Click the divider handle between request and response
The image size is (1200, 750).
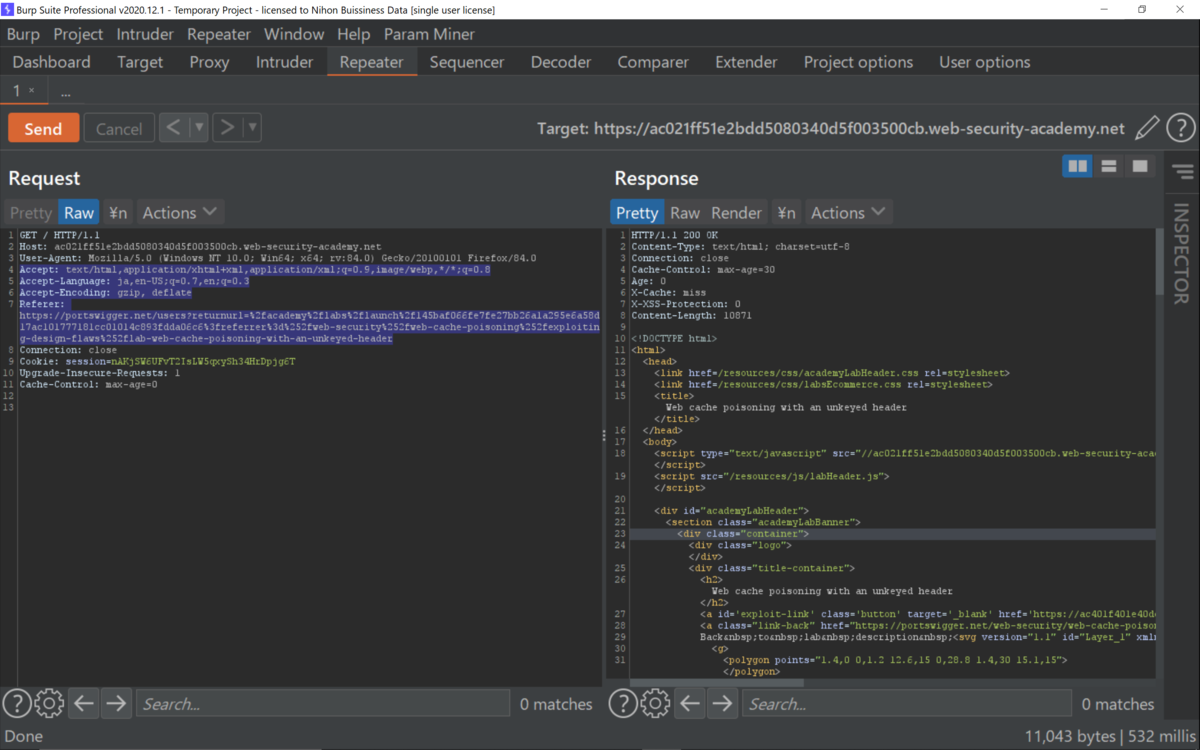pos(603,436)
